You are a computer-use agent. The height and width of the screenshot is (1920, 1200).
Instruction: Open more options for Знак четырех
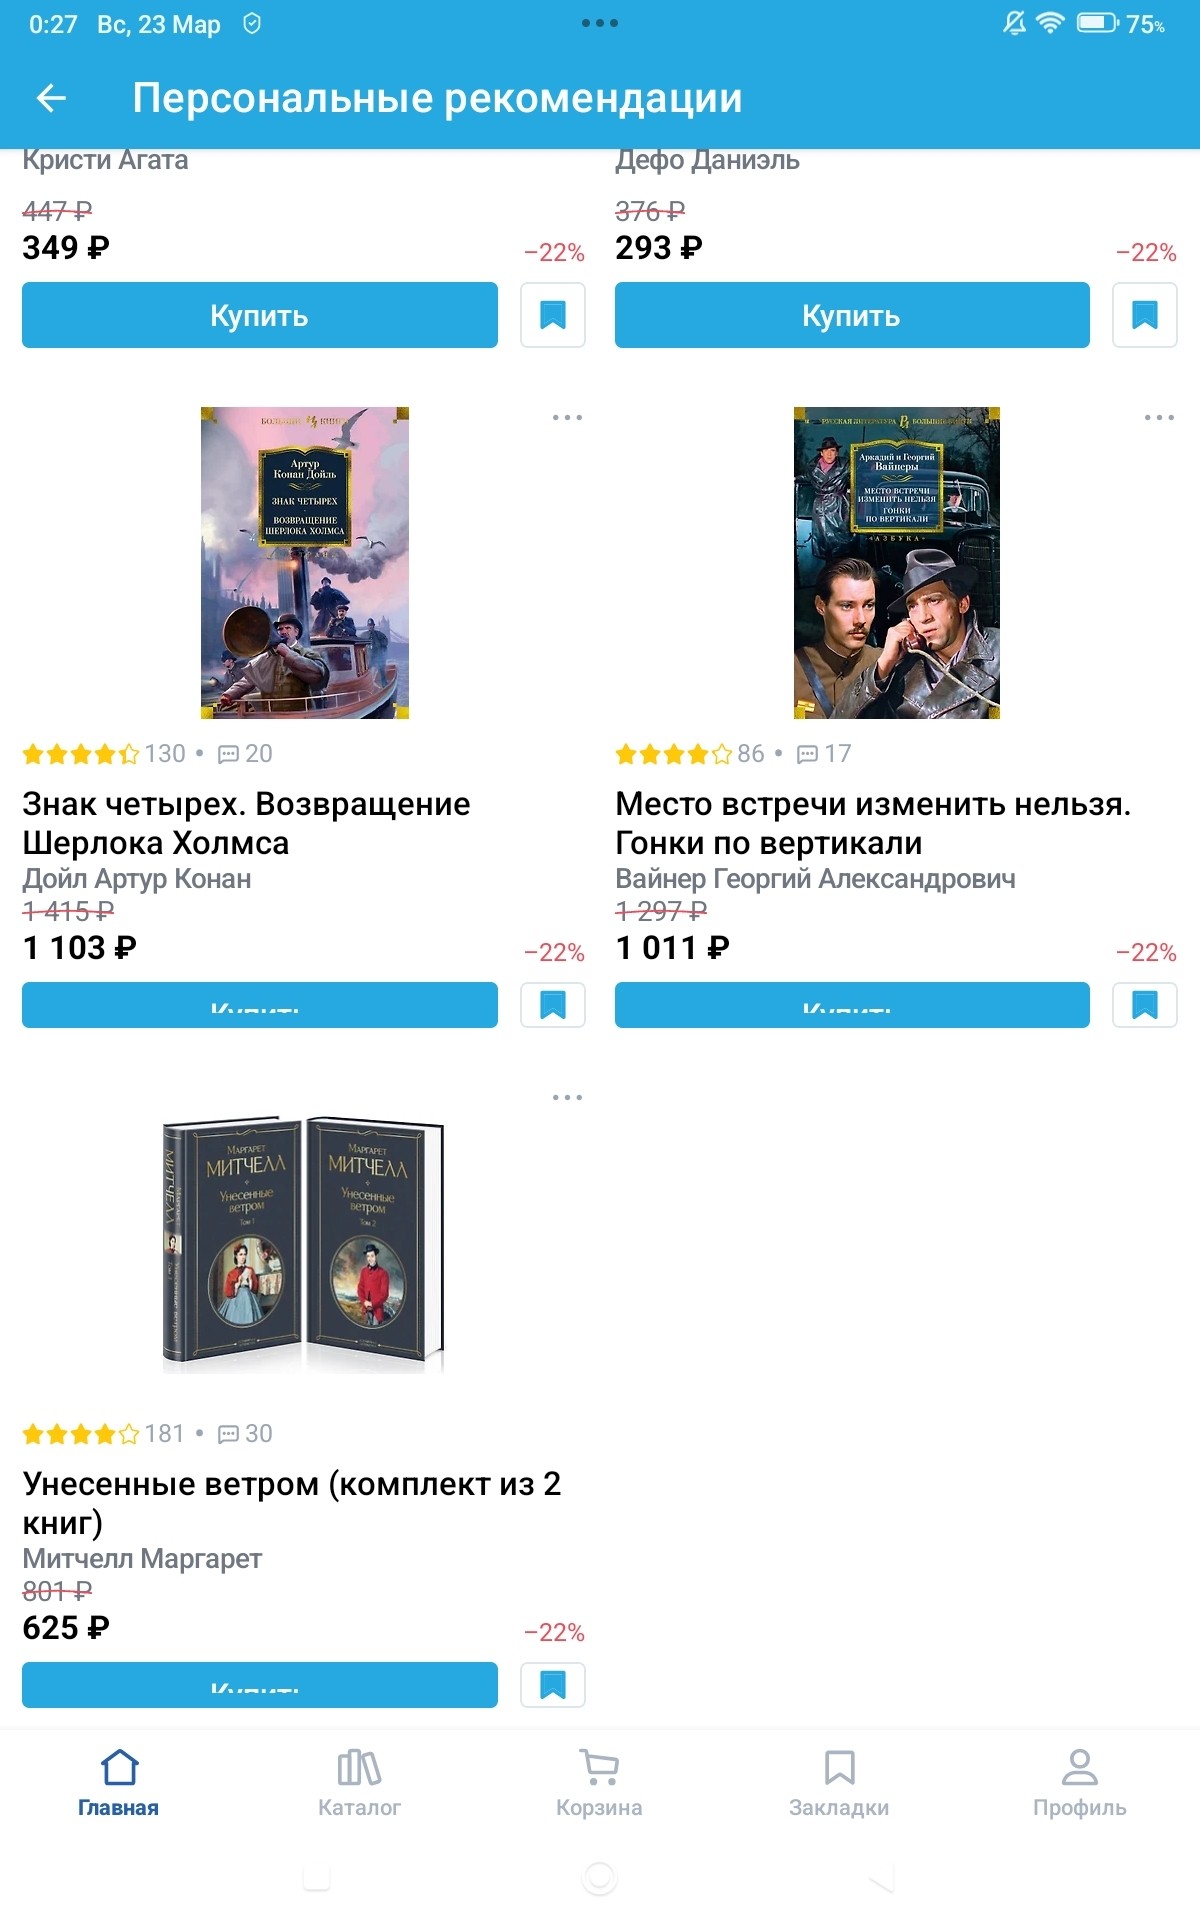(x=567, y=417)
